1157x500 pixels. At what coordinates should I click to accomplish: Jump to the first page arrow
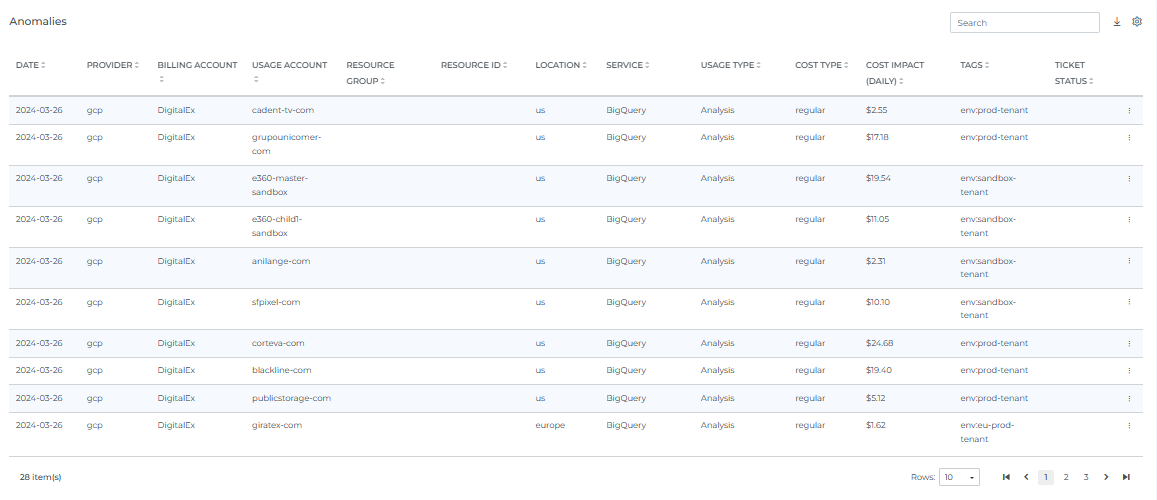(x=1006, y=477)
